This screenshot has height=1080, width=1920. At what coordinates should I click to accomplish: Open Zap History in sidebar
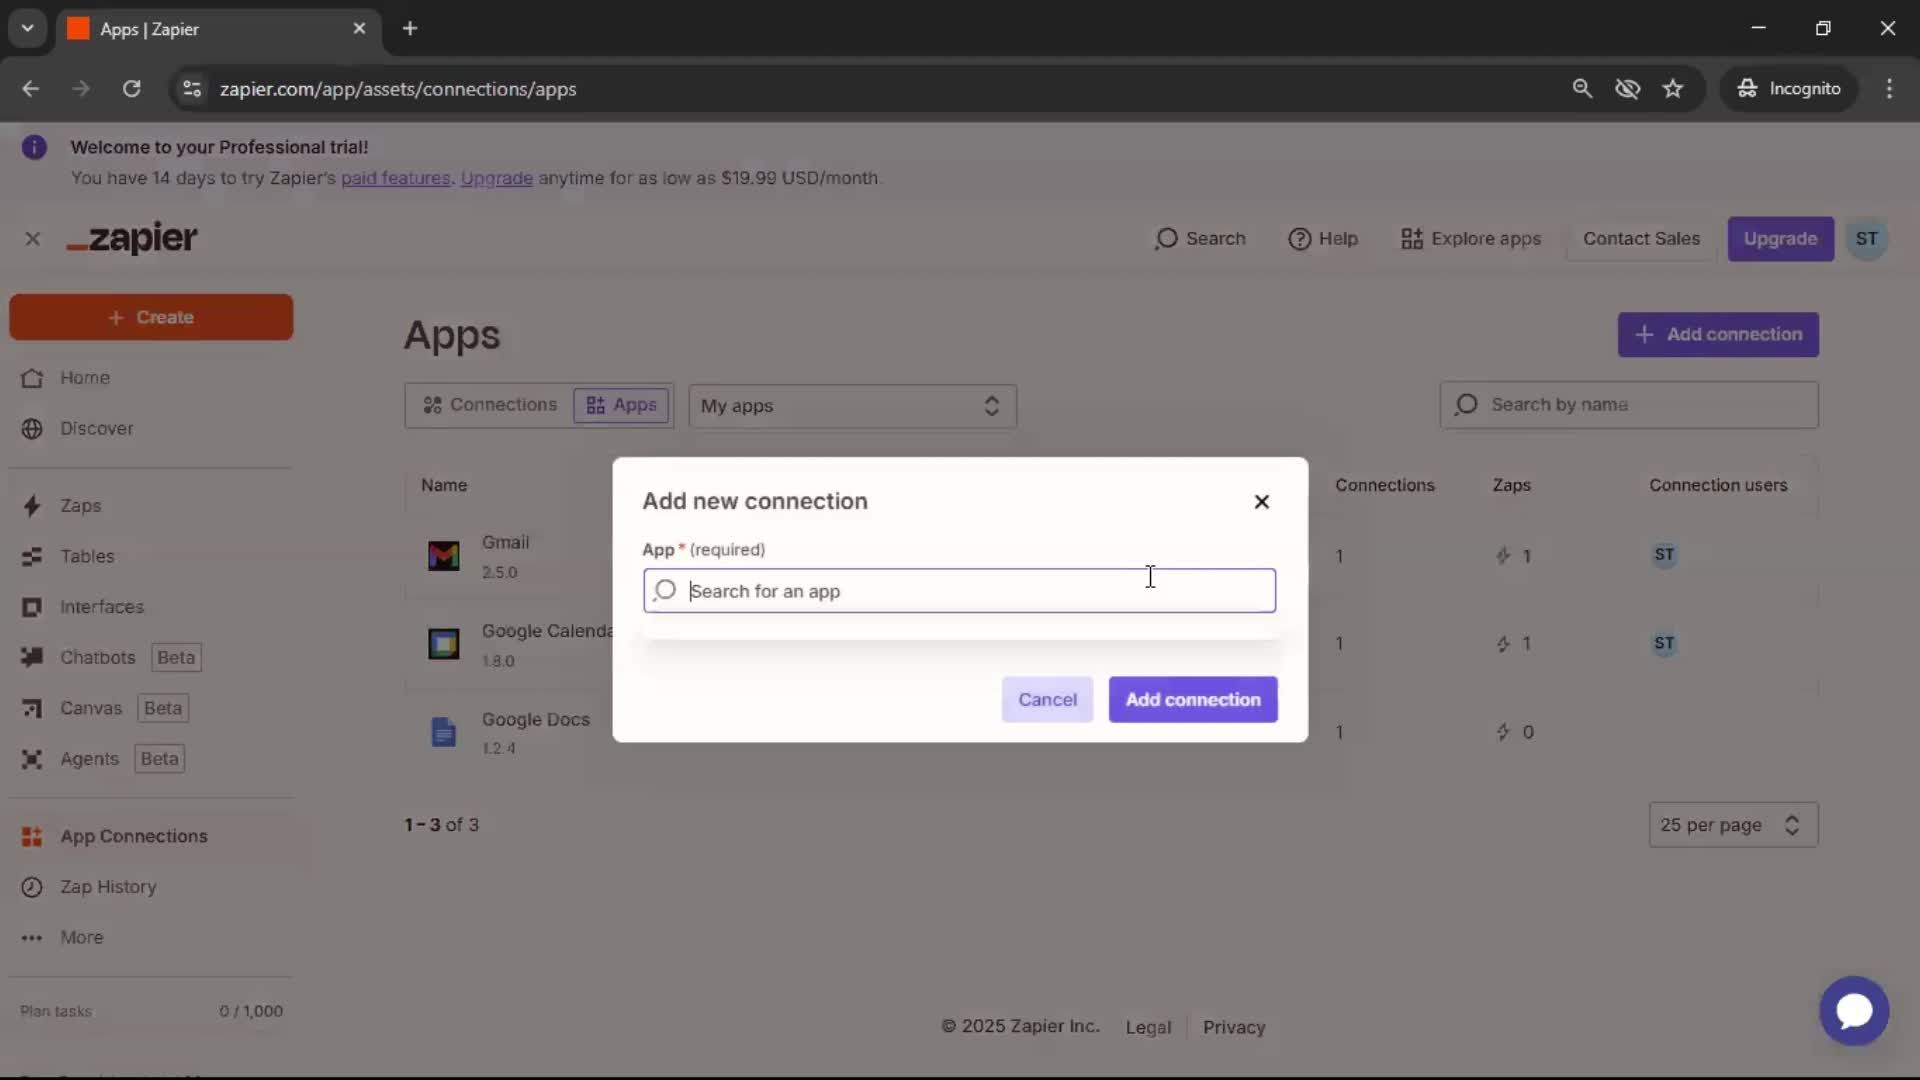click(x=108, y=887)
